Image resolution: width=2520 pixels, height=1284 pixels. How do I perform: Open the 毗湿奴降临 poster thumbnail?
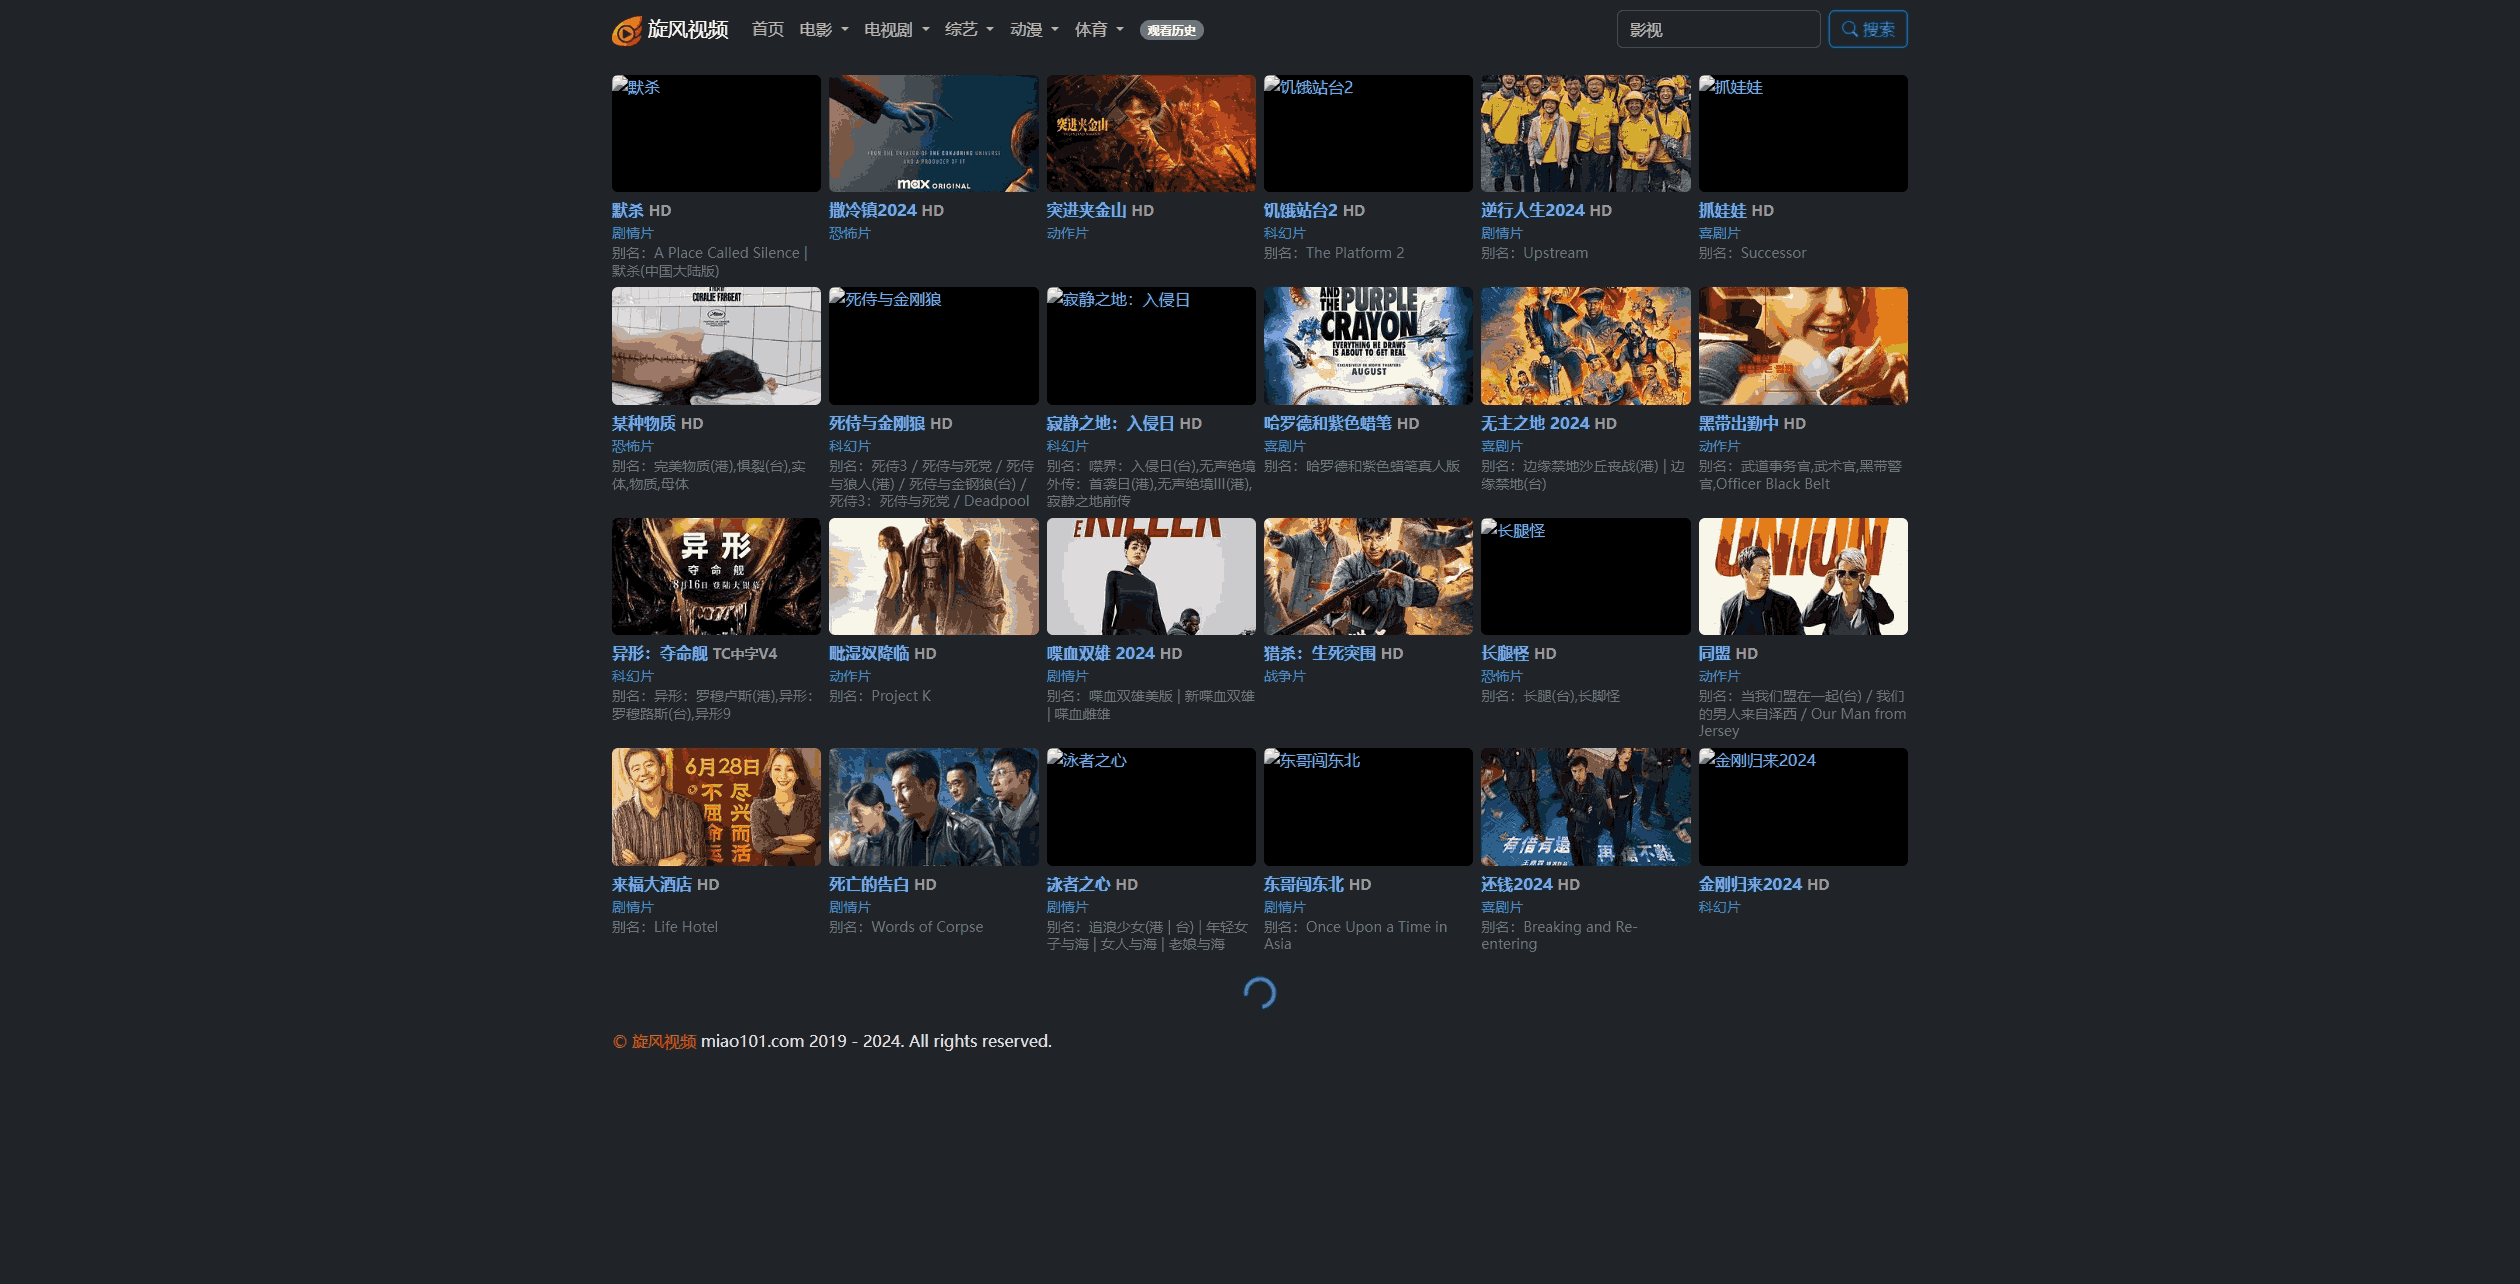933,576
